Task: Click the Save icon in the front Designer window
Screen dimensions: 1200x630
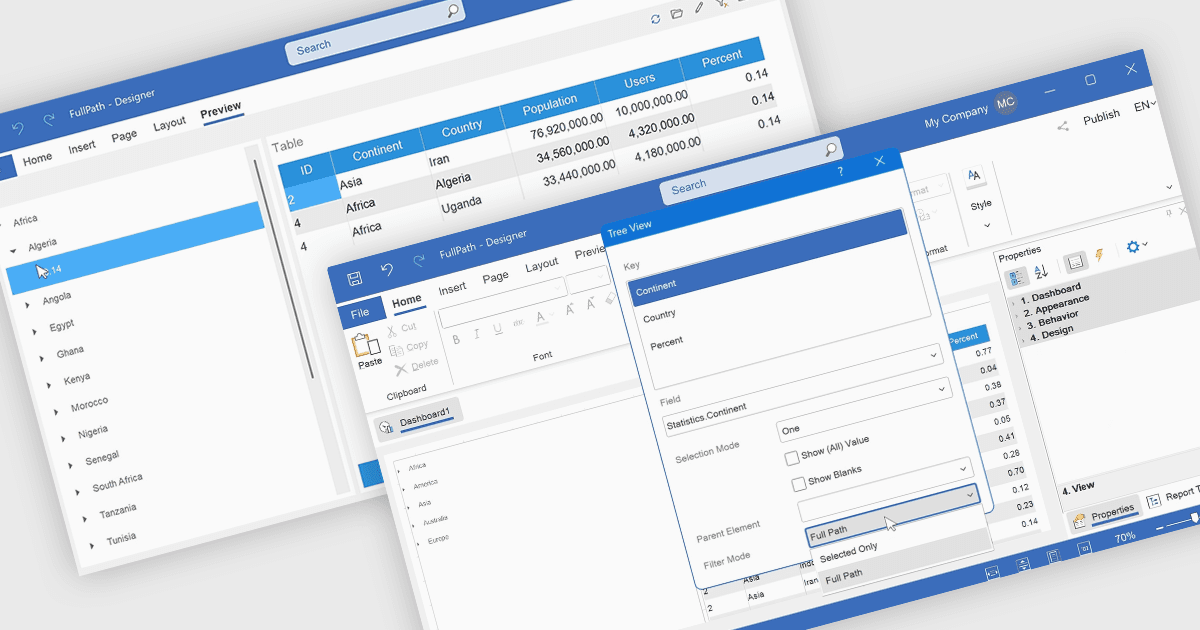Action: coord(354,278)
